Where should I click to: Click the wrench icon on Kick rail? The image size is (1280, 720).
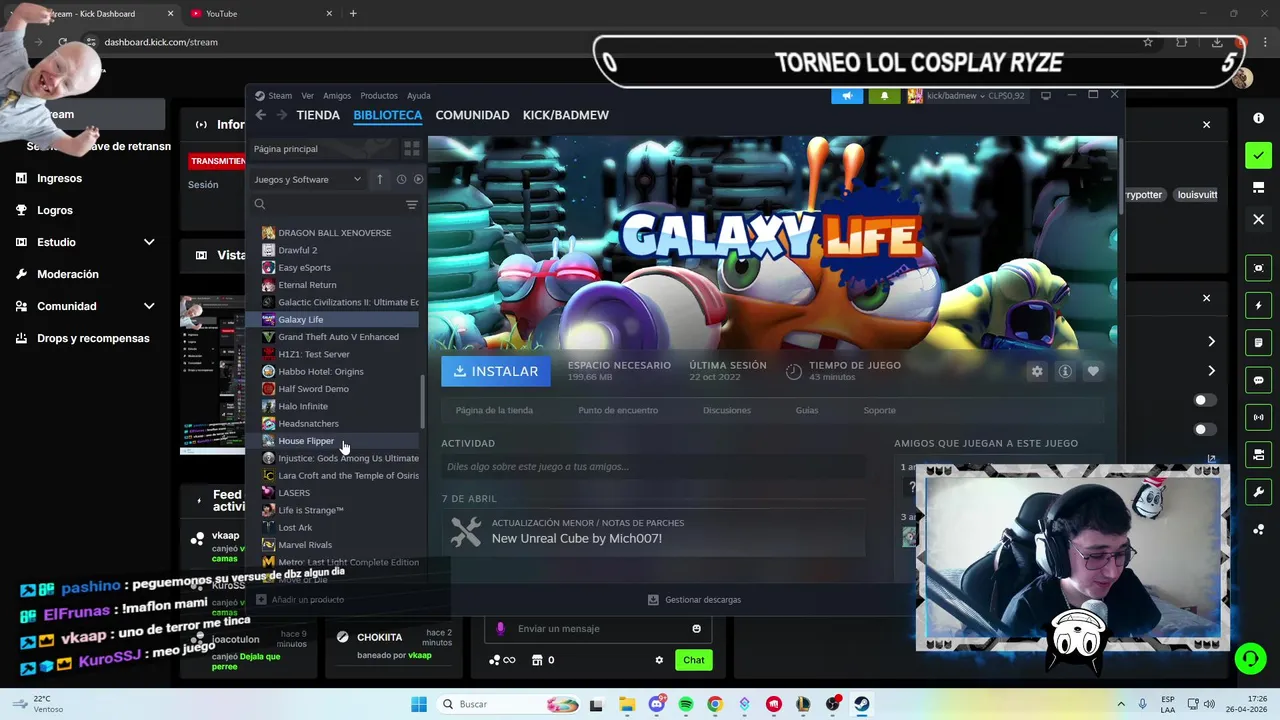point(1258,492)
